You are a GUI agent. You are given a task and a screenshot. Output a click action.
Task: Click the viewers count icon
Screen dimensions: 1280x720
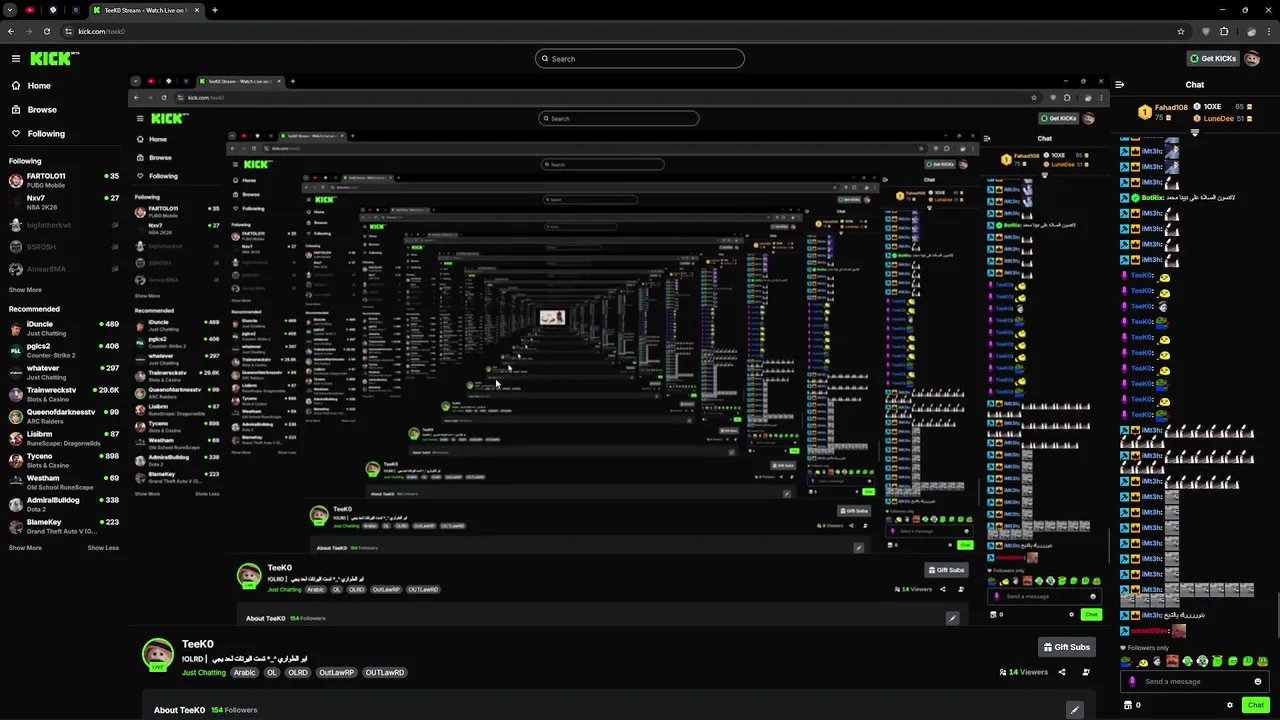1003,672
